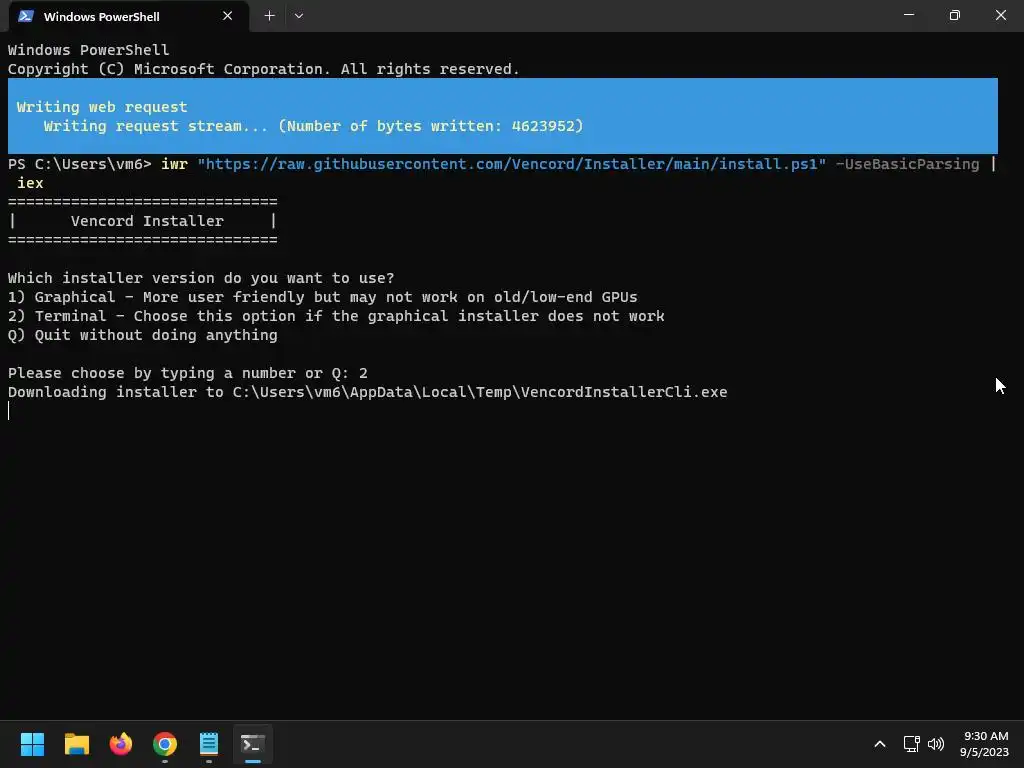Restore down the terminal window
This screenshot has height=768, width=1024.
pos(954,15)
